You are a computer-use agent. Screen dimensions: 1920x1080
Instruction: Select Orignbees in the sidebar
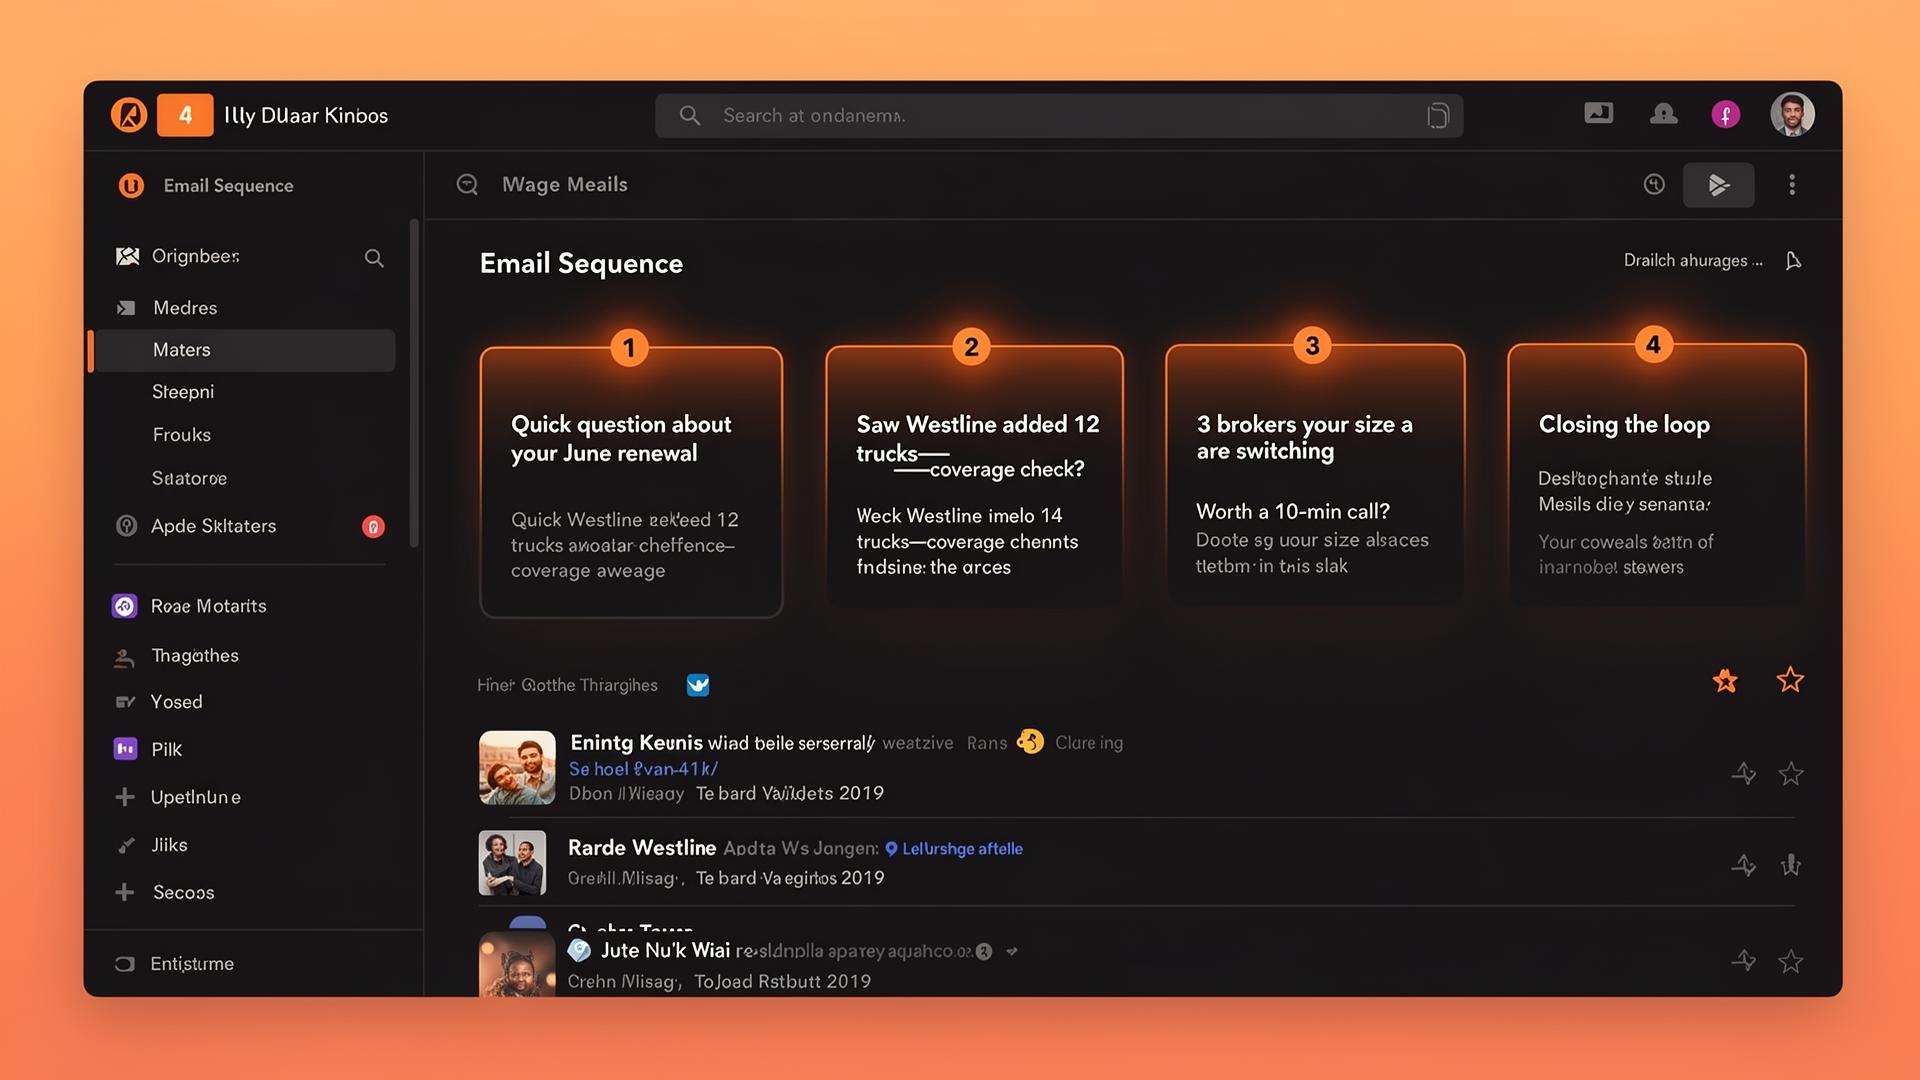[x=196, y=256]
